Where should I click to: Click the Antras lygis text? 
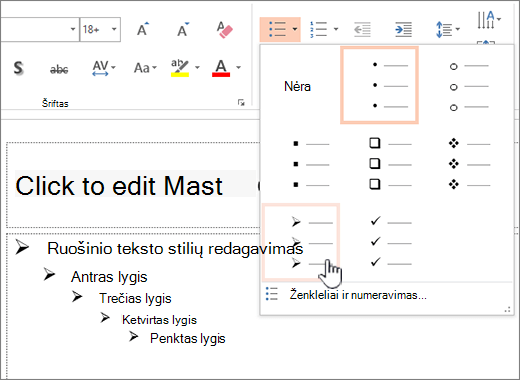tap(109, 277)
